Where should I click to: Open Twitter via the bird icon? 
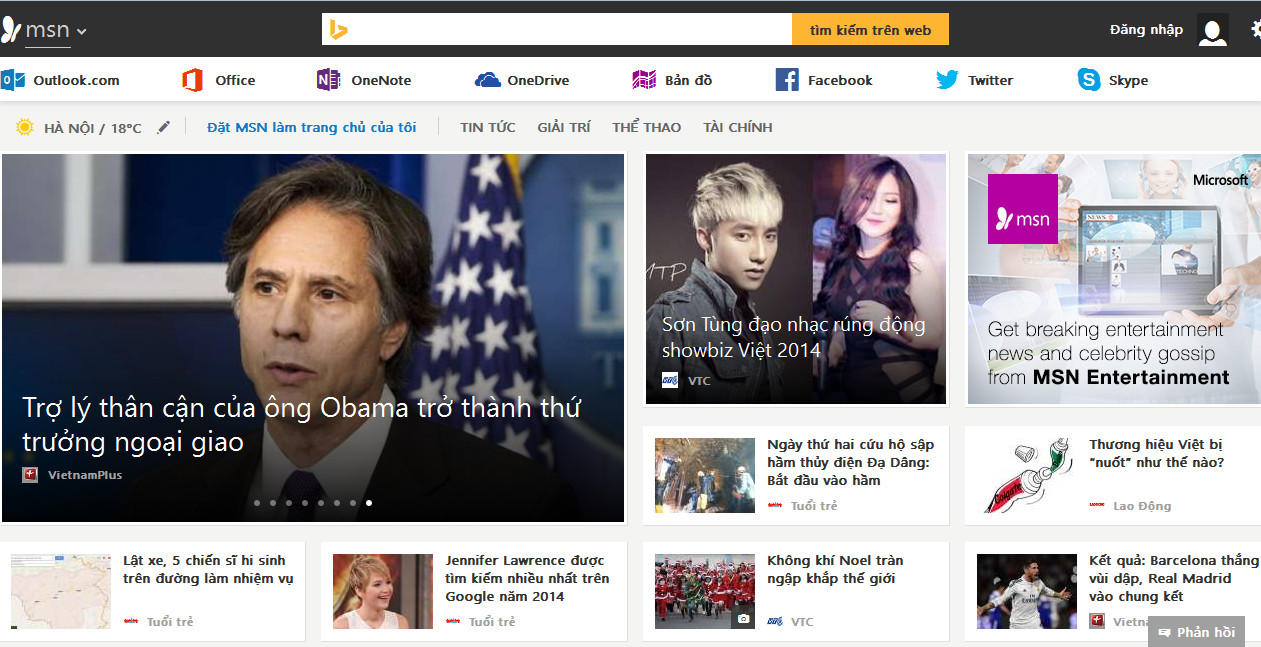click(947, 80)
